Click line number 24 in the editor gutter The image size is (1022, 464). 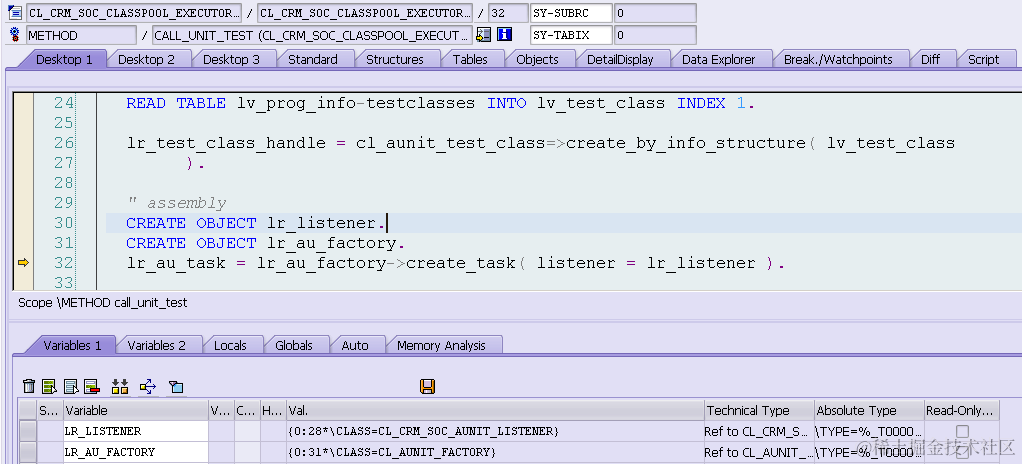(64, 103)
